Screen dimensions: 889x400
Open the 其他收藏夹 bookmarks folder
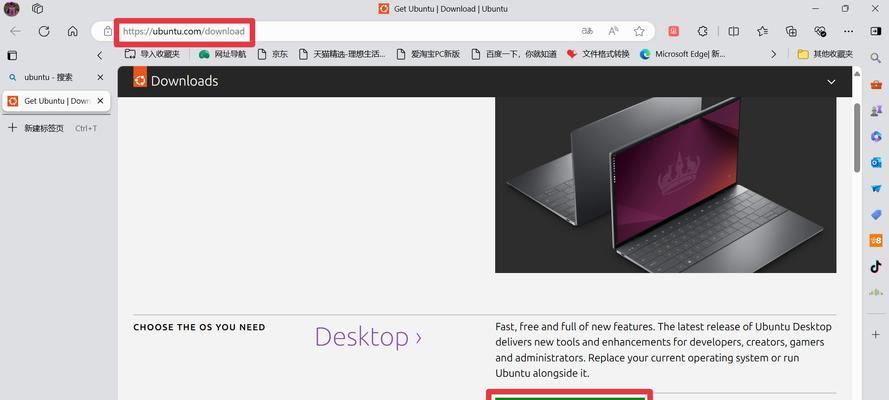click(x=825, y=54)
